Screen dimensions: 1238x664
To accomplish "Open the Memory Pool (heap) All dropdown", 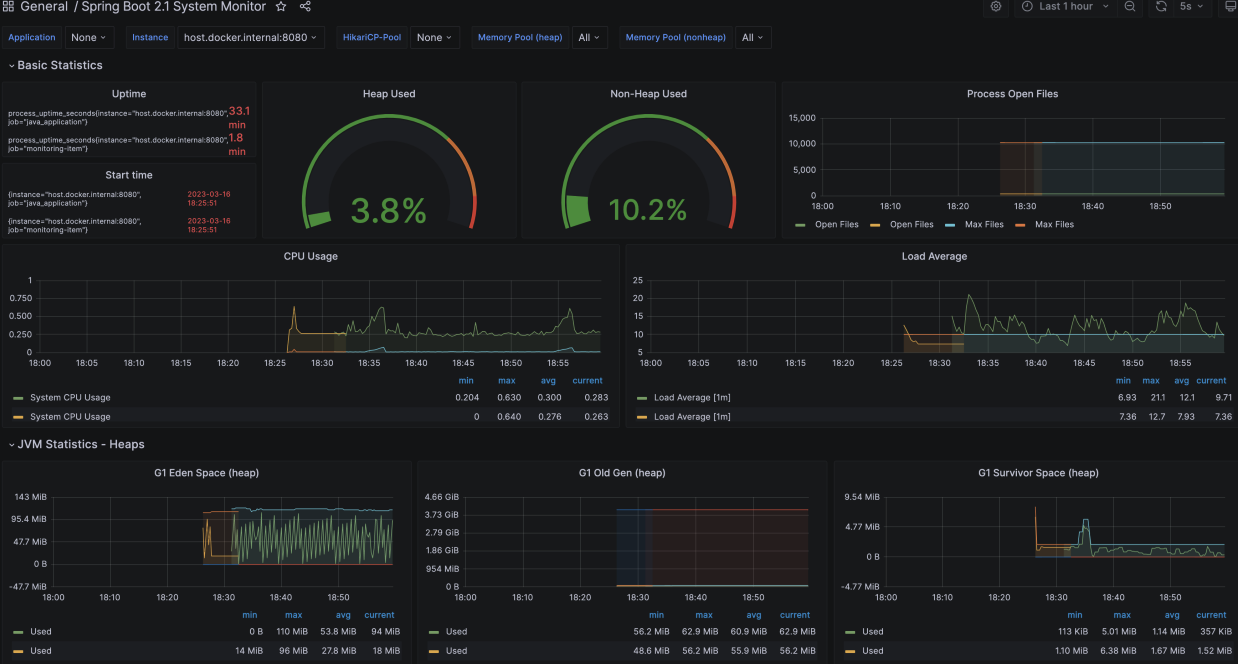I will tap(590, 37).
